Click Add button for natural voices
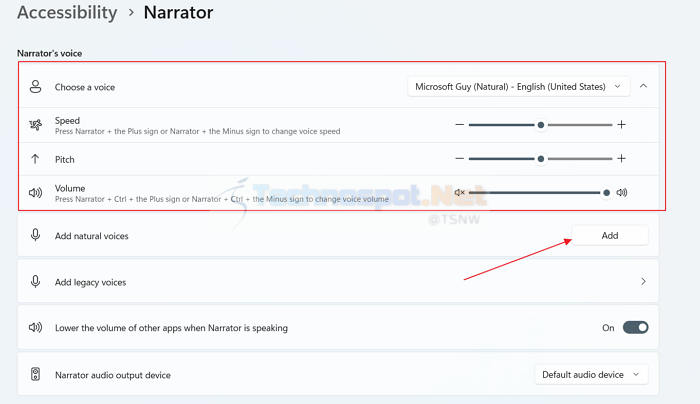The width and height of the screenshot is (700, 404). tap(610, 235)
